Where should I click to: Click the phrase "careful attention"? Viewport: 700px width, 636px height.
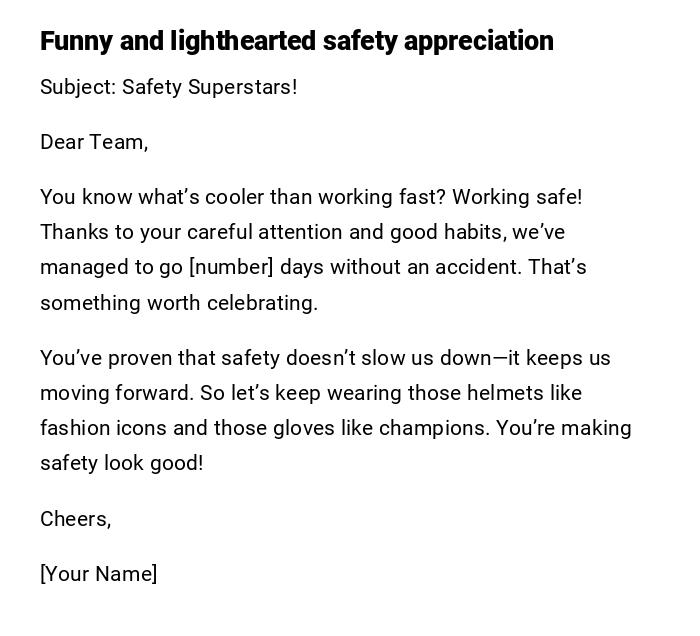click(x=264, y=232)
